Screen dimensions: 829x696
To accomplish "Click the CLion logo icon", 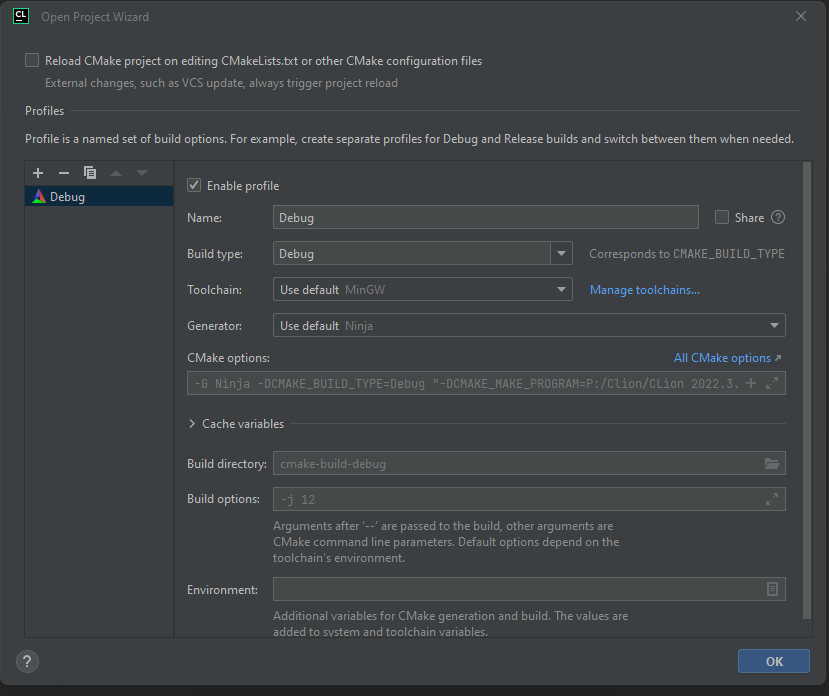I will coord(21,16).
